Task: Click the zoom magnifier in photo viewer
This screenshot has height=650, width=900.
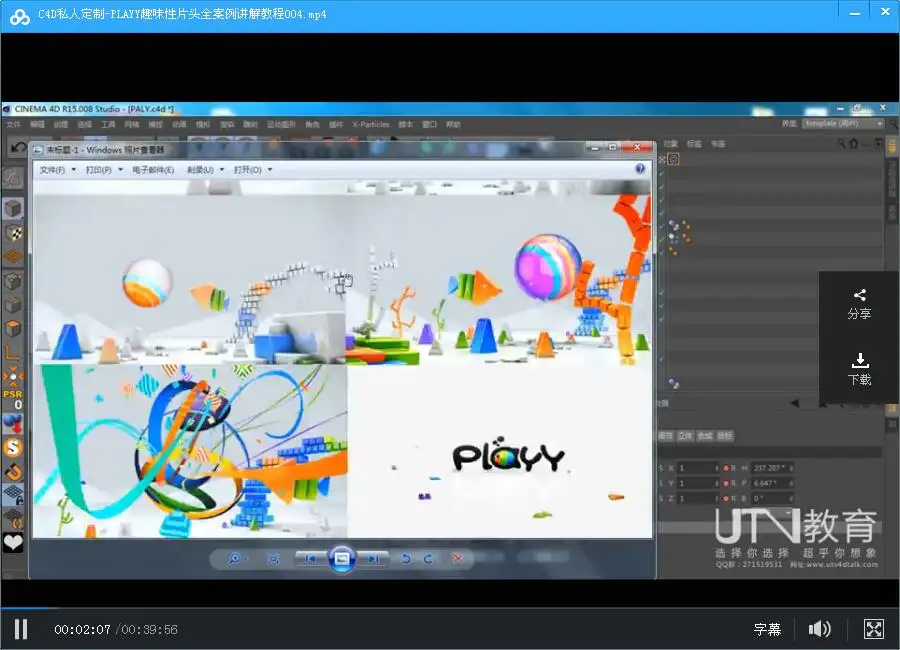Action: pos(235,558)
